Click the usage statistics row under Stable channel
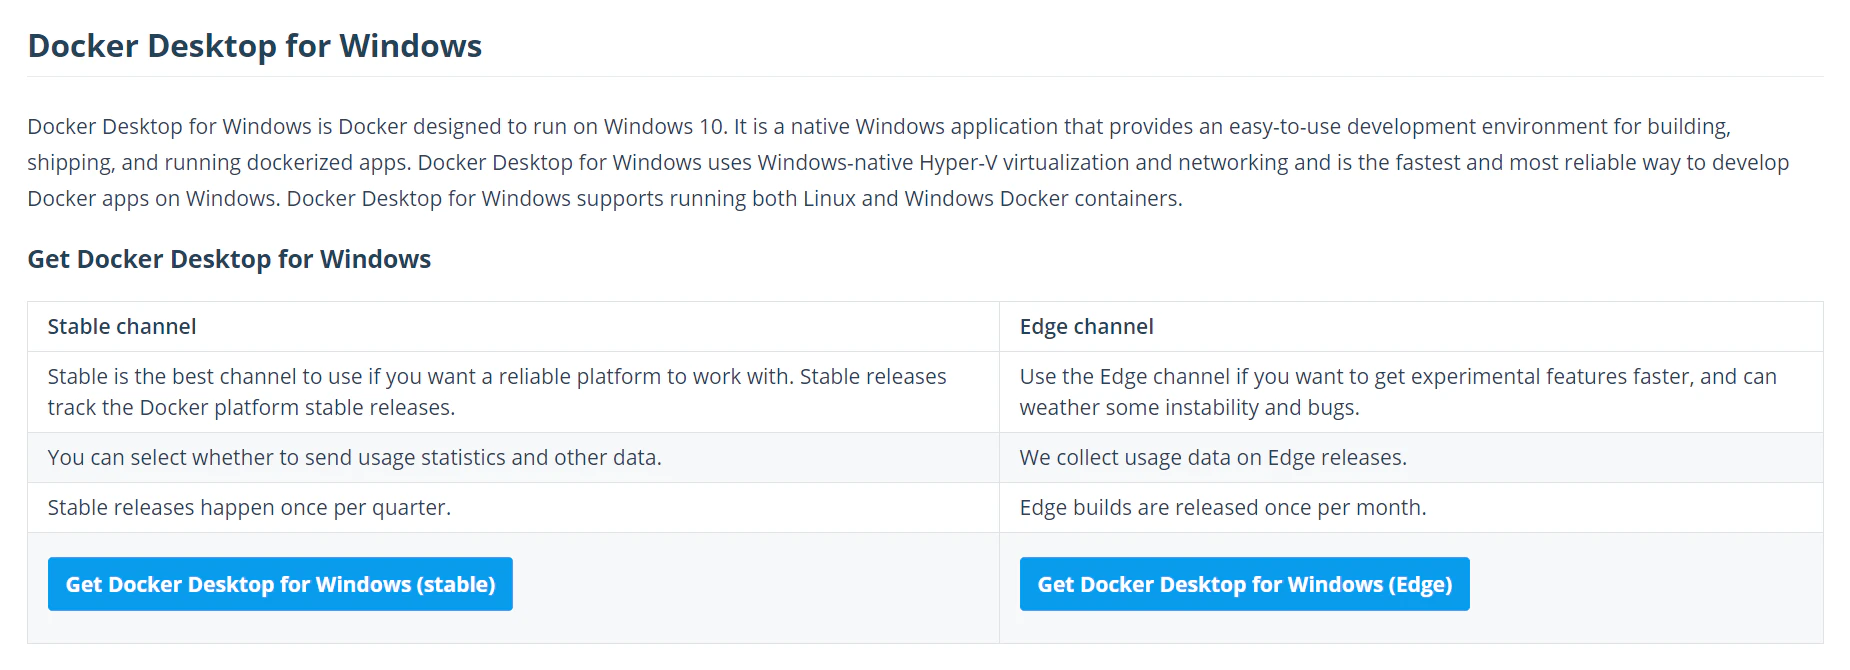Screen dimensions: 1850x670 [x=354, y=457]
